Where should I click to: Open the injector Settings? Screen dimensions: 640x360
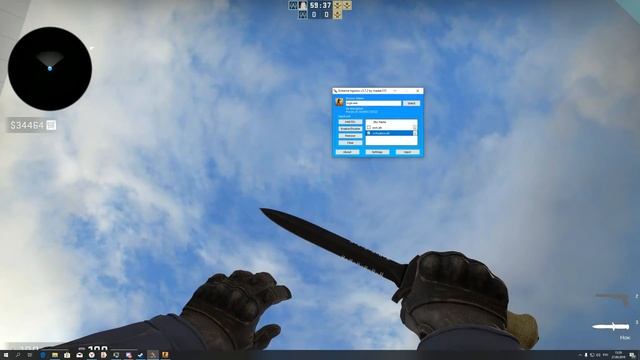coord(377,152)
